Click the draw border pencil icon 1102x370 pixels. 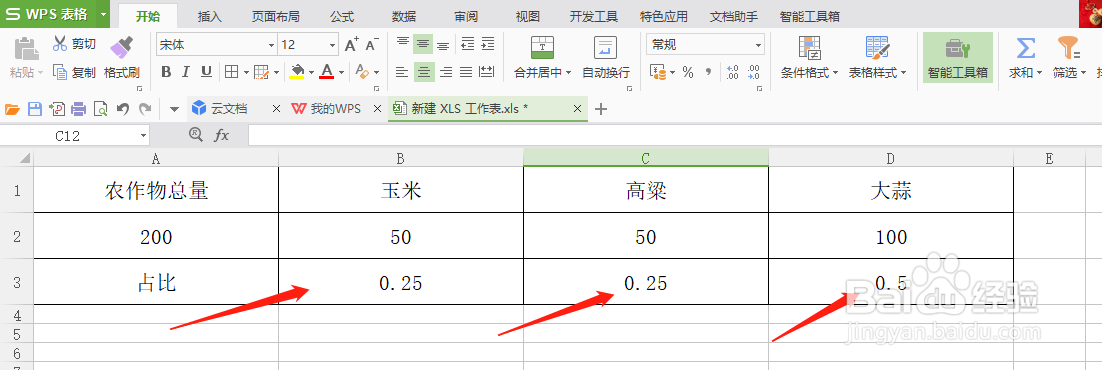[x=261, y=72]
